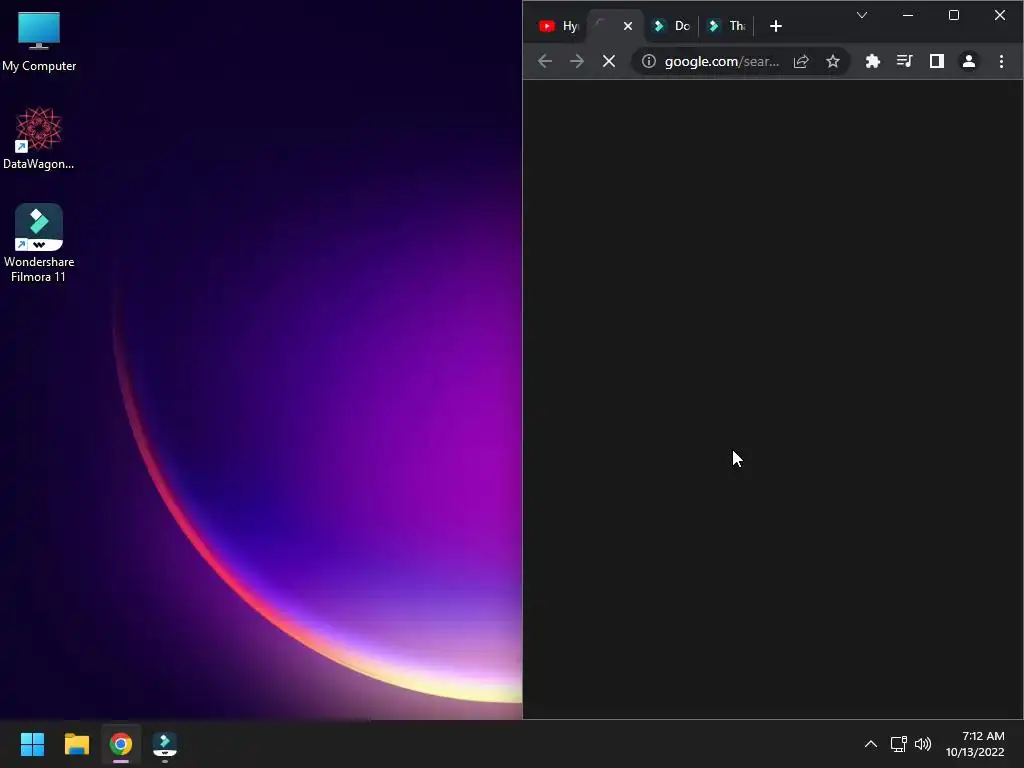
Task: Minimize the Chrome window
Action: click(908, 15)
